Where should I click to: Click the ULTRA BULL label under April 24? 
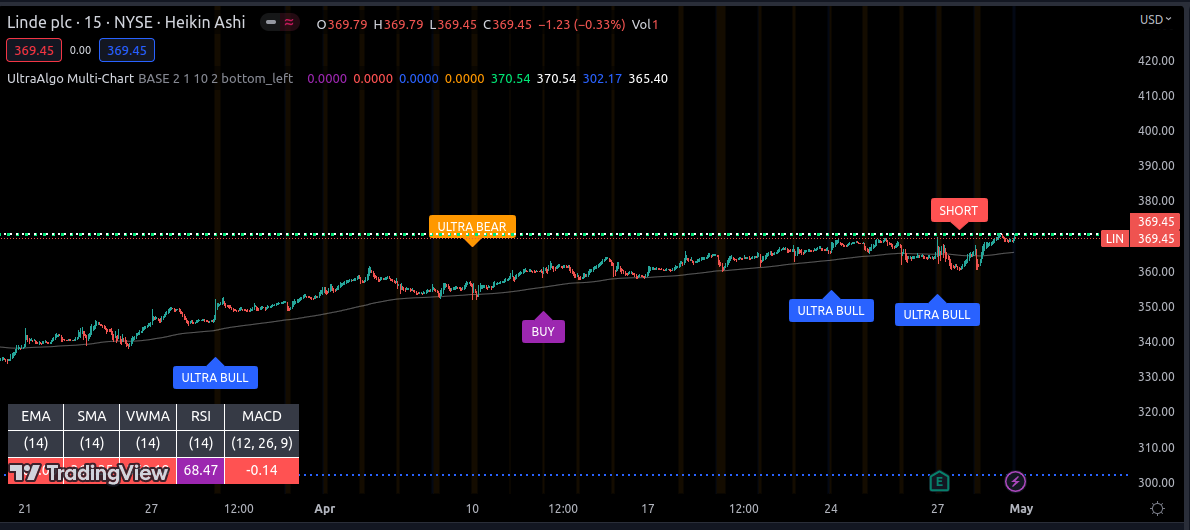pyautogui.click(x=831, y=311)
